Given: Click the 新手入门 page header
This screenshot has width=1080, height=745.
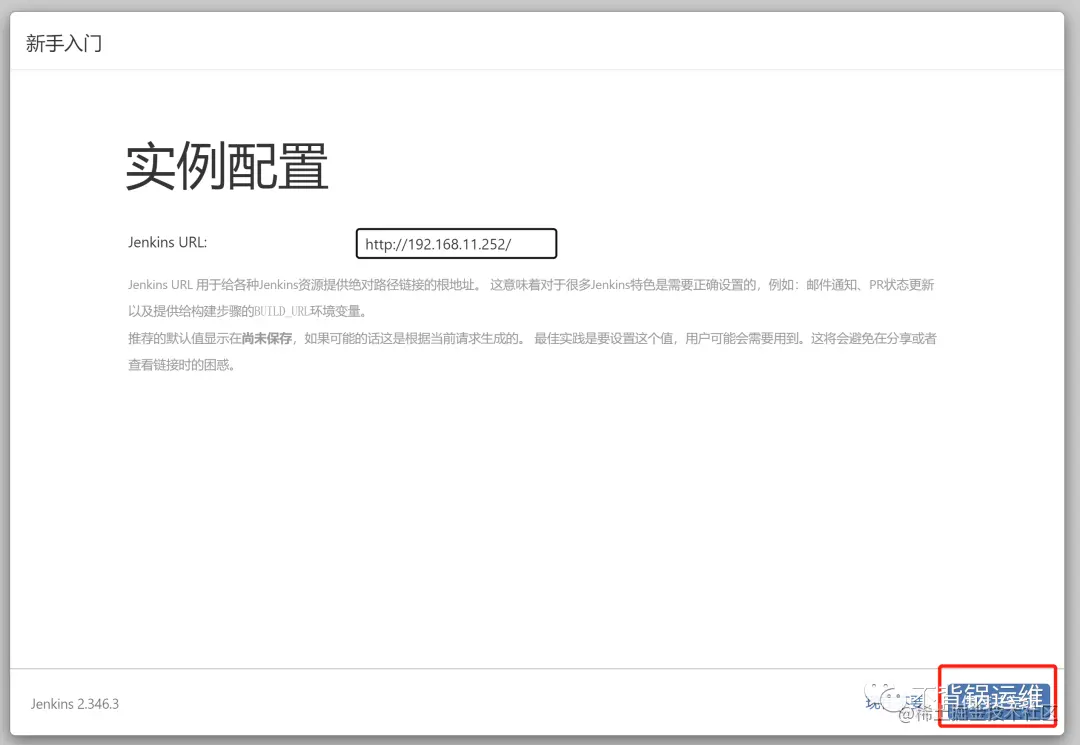Looking at the screenshot, I should (x=65, y=42).
